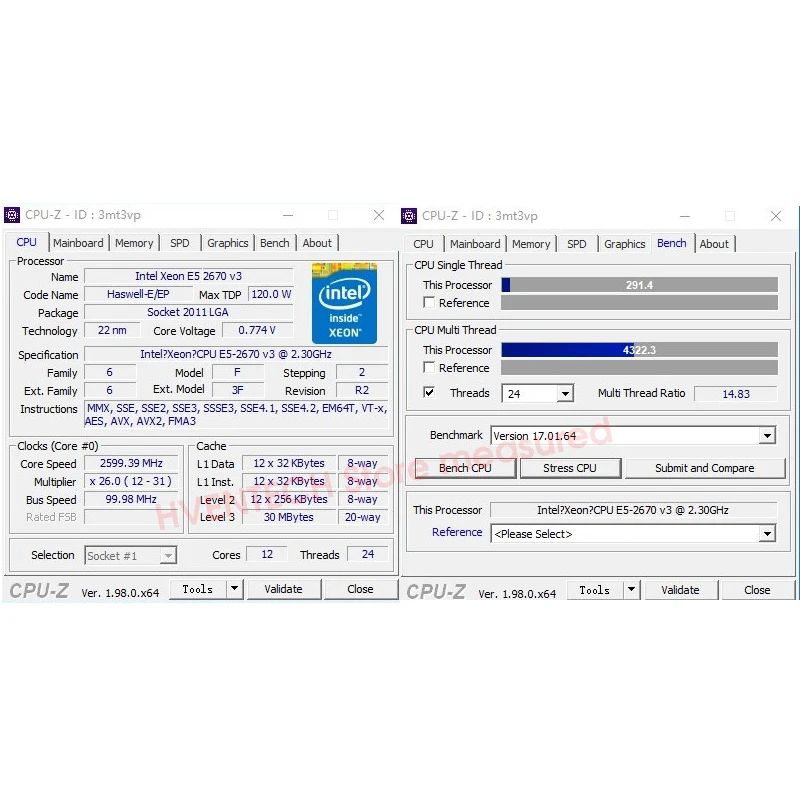Click the Instructions list field
The width and height of the screenshot is (800, 800).
tap(236, 415)
